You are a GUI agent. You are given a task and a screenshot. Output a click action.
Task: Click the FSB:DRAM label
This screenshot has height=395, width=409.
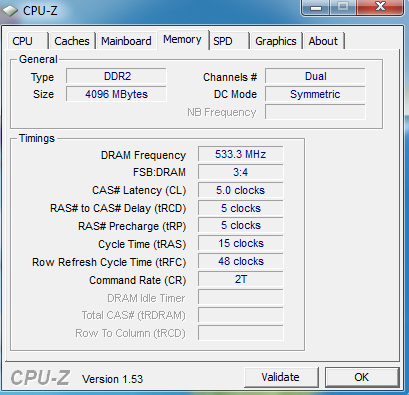pos(159,172)
